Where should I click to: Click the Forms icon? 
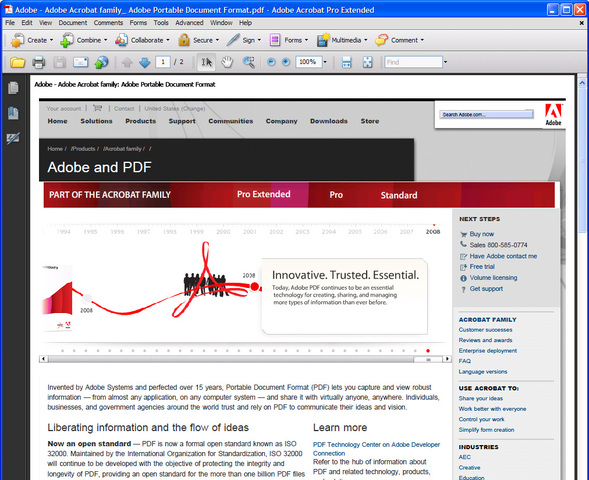pos(275,40)
